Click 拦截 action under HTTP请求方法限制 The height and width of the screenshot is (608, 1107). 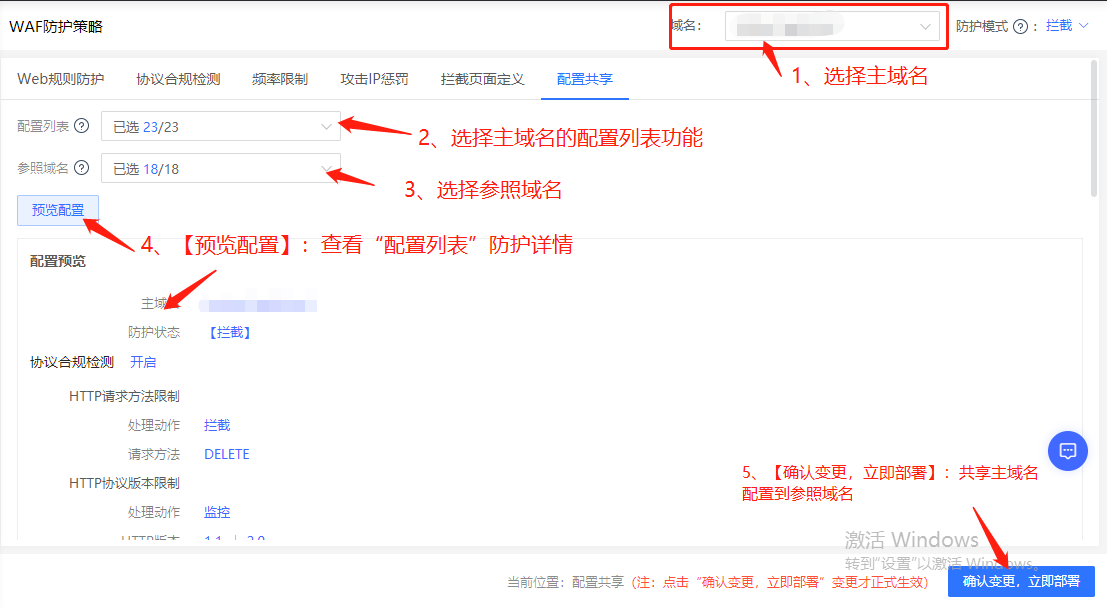[217, 425]
